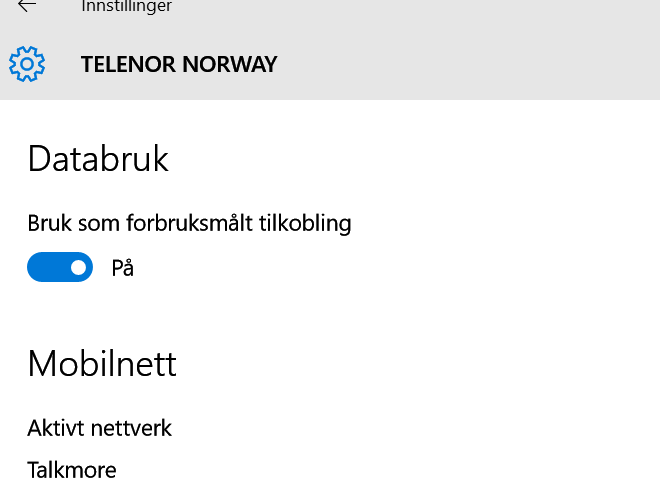
Task: Click the word 'tilkobling' in the setting label
Action: coord(305,223)
